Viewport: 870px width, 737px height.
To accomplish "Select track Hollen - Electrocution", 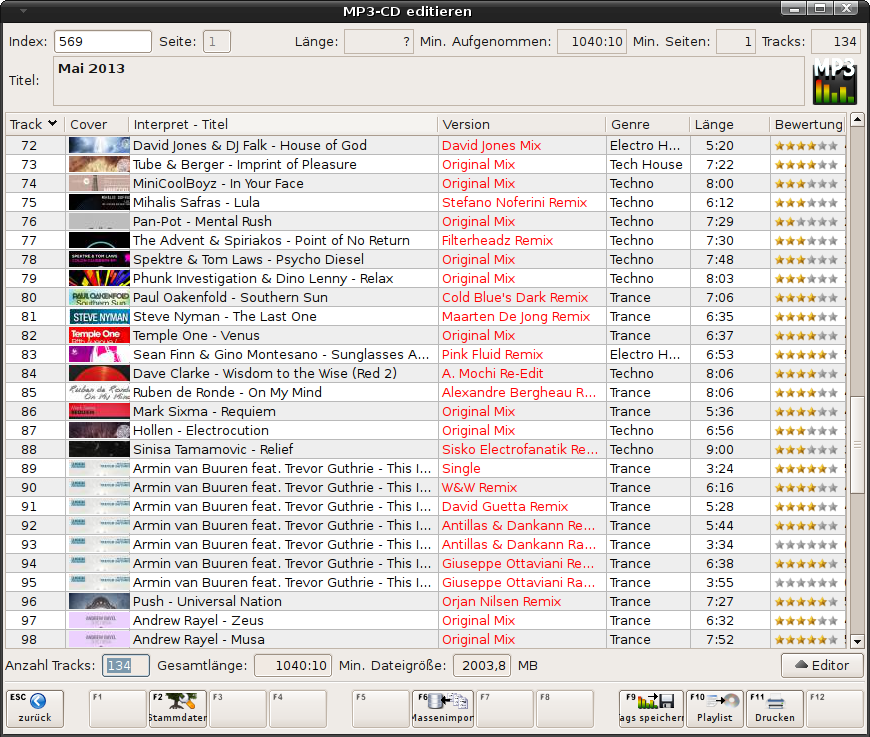I will click(x=201, y=431).
